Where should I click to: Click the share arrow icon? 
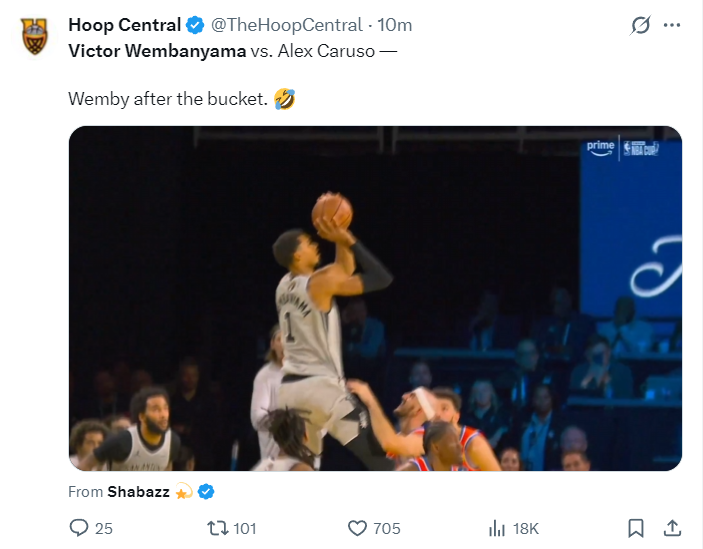tap(673, 527)
